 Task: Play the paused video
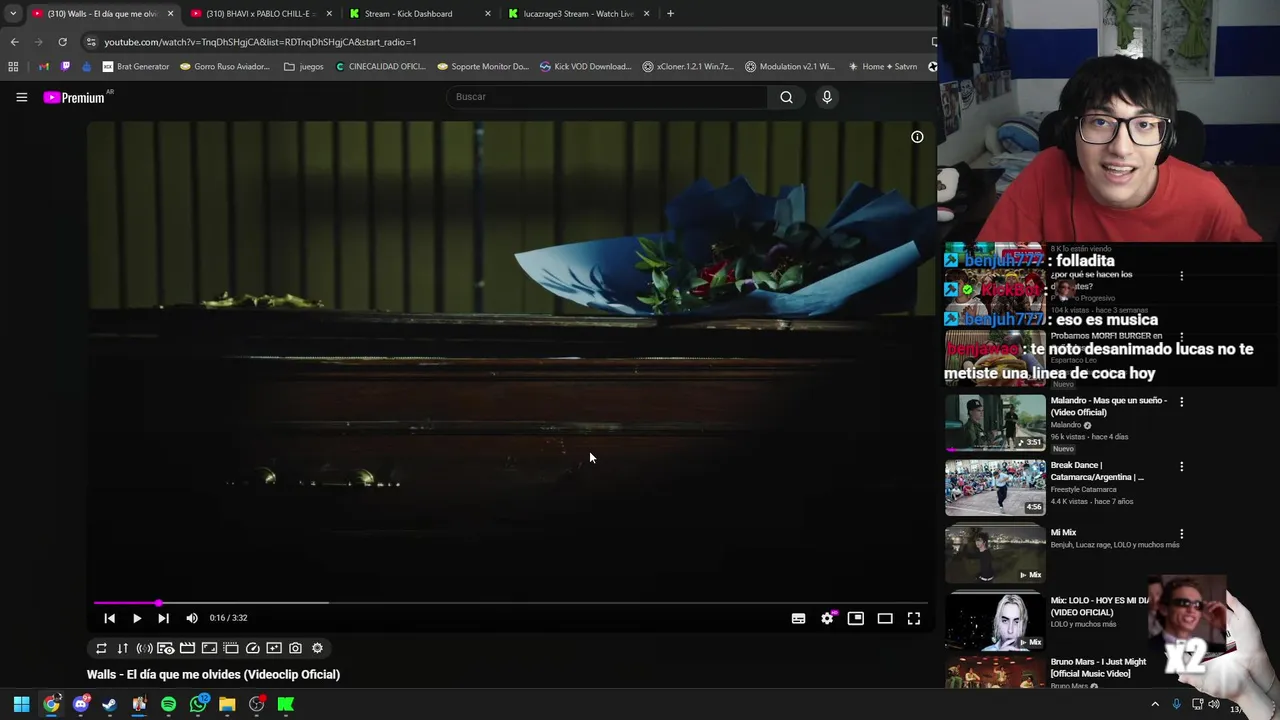[x=137, y=618]
